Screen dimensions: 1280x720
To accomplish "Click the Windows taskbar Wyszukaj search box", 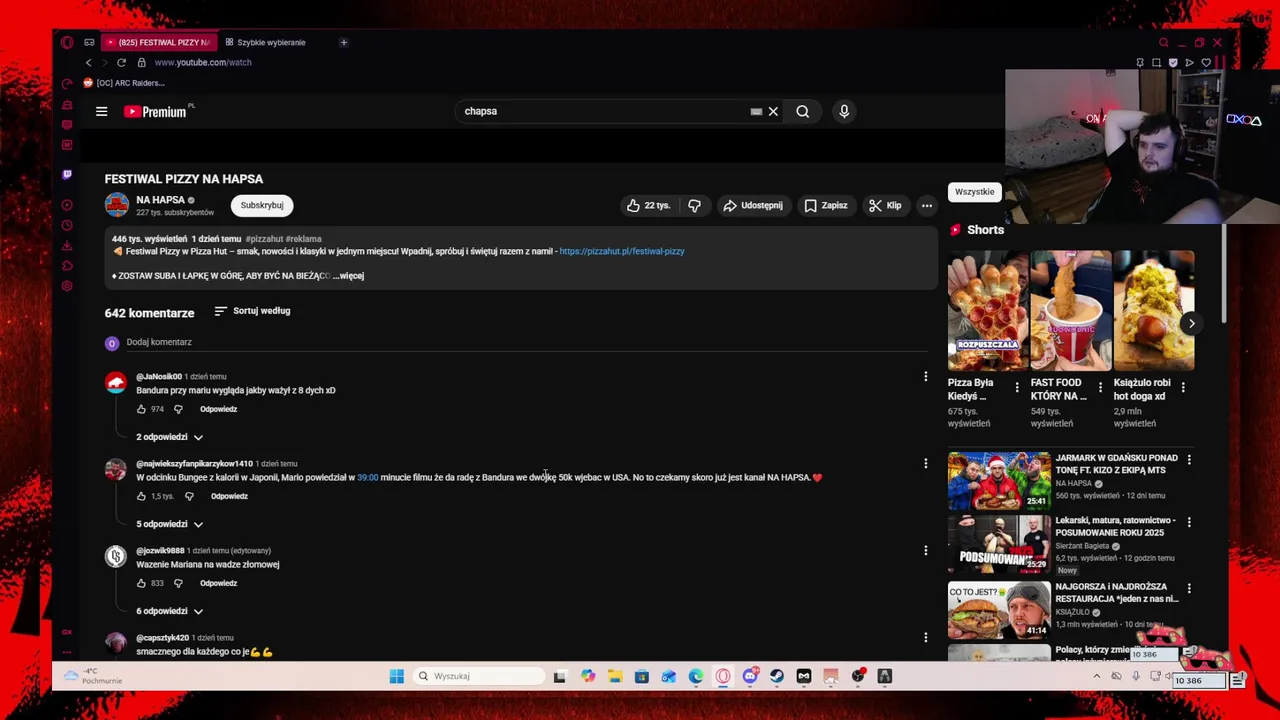I will tap(477, 676).
